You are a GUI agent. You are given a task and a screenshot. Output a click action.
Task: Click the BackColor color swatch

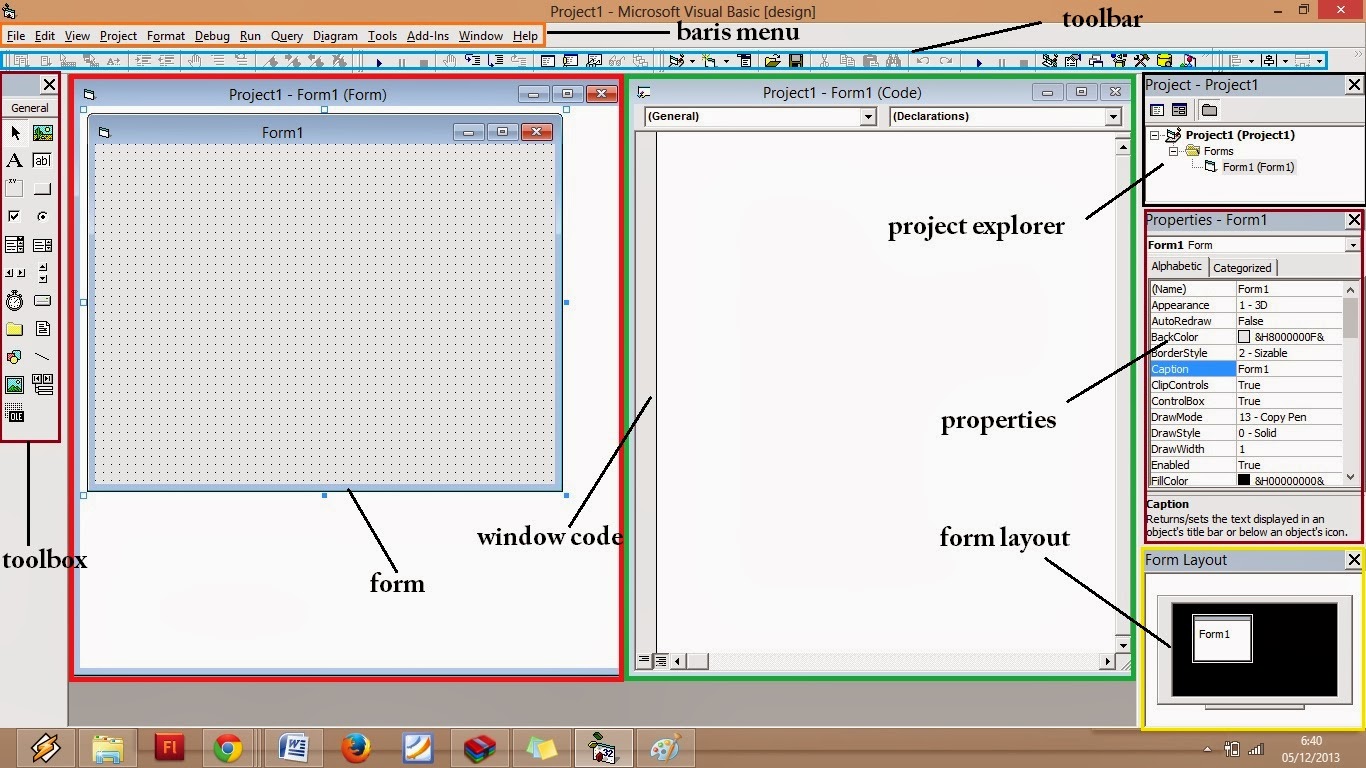(1244, 337)
